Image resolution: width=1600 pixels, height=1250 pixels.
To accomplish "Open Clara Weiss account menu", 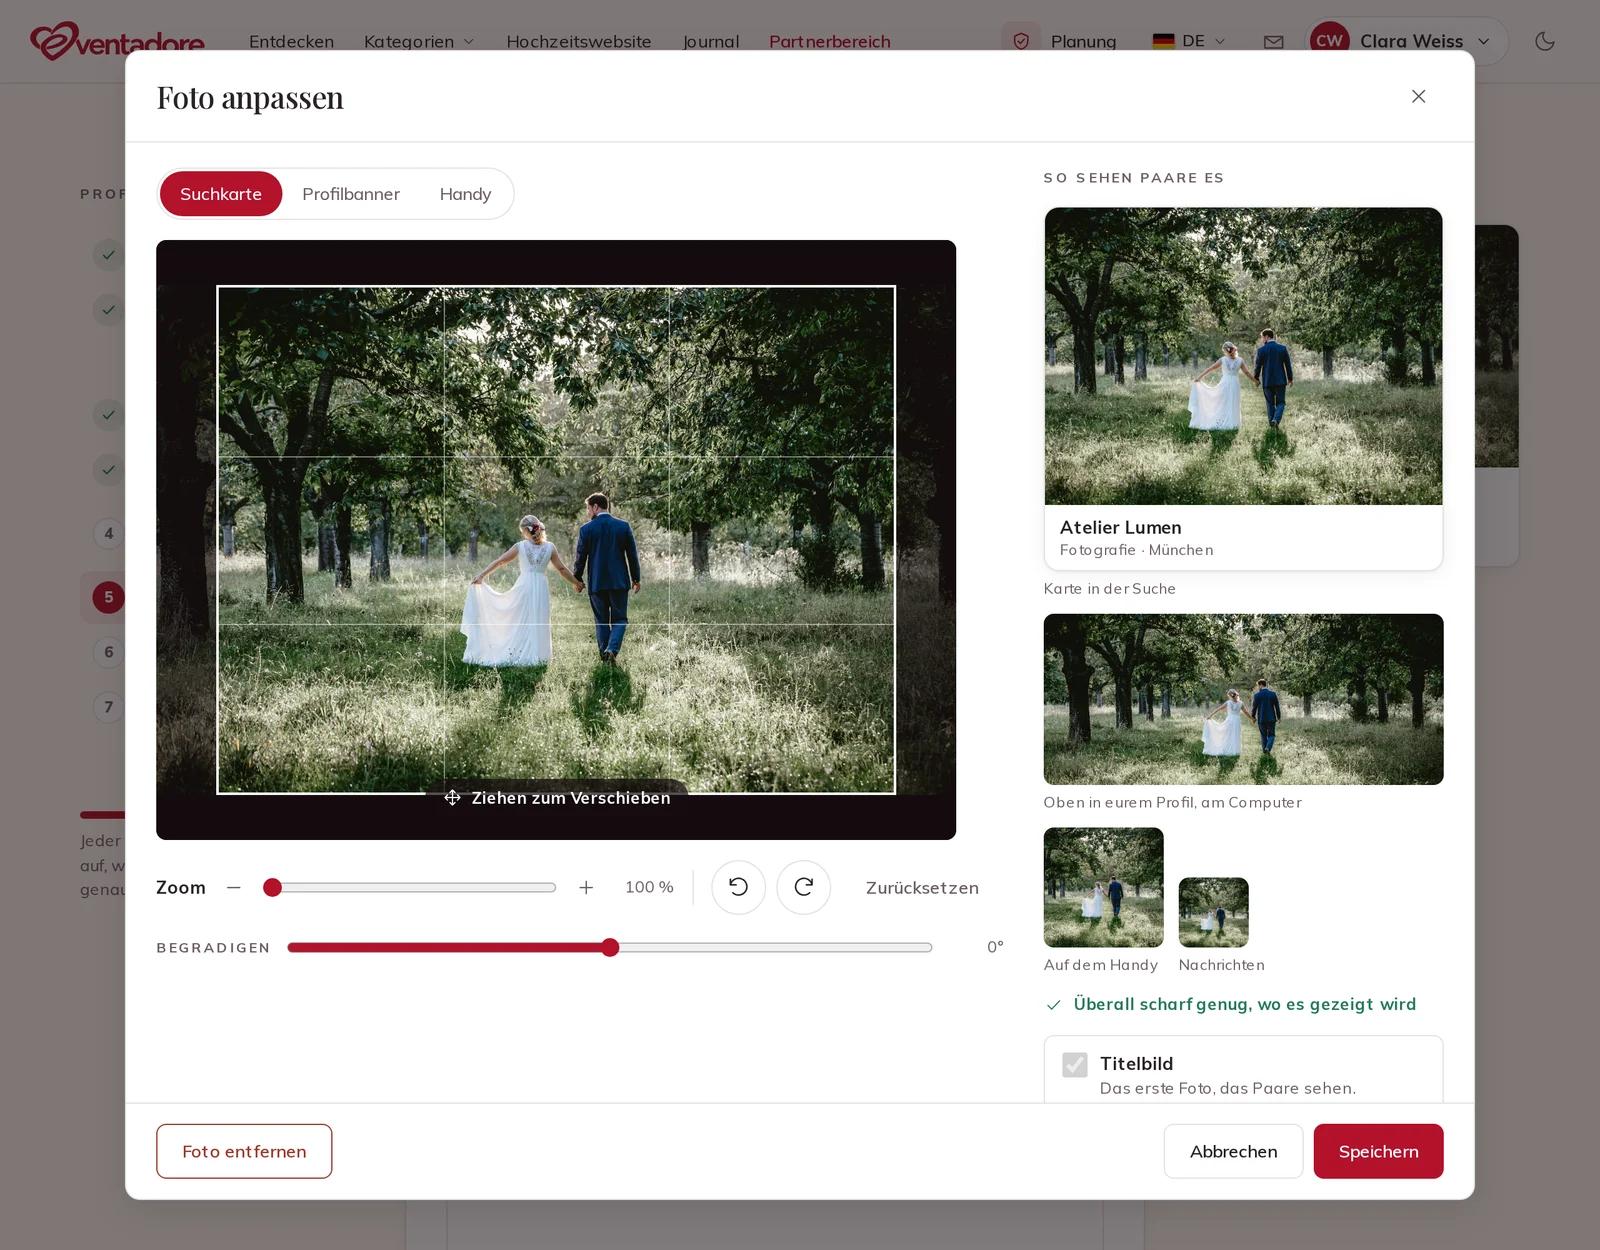I will (x=1406, y=41).
